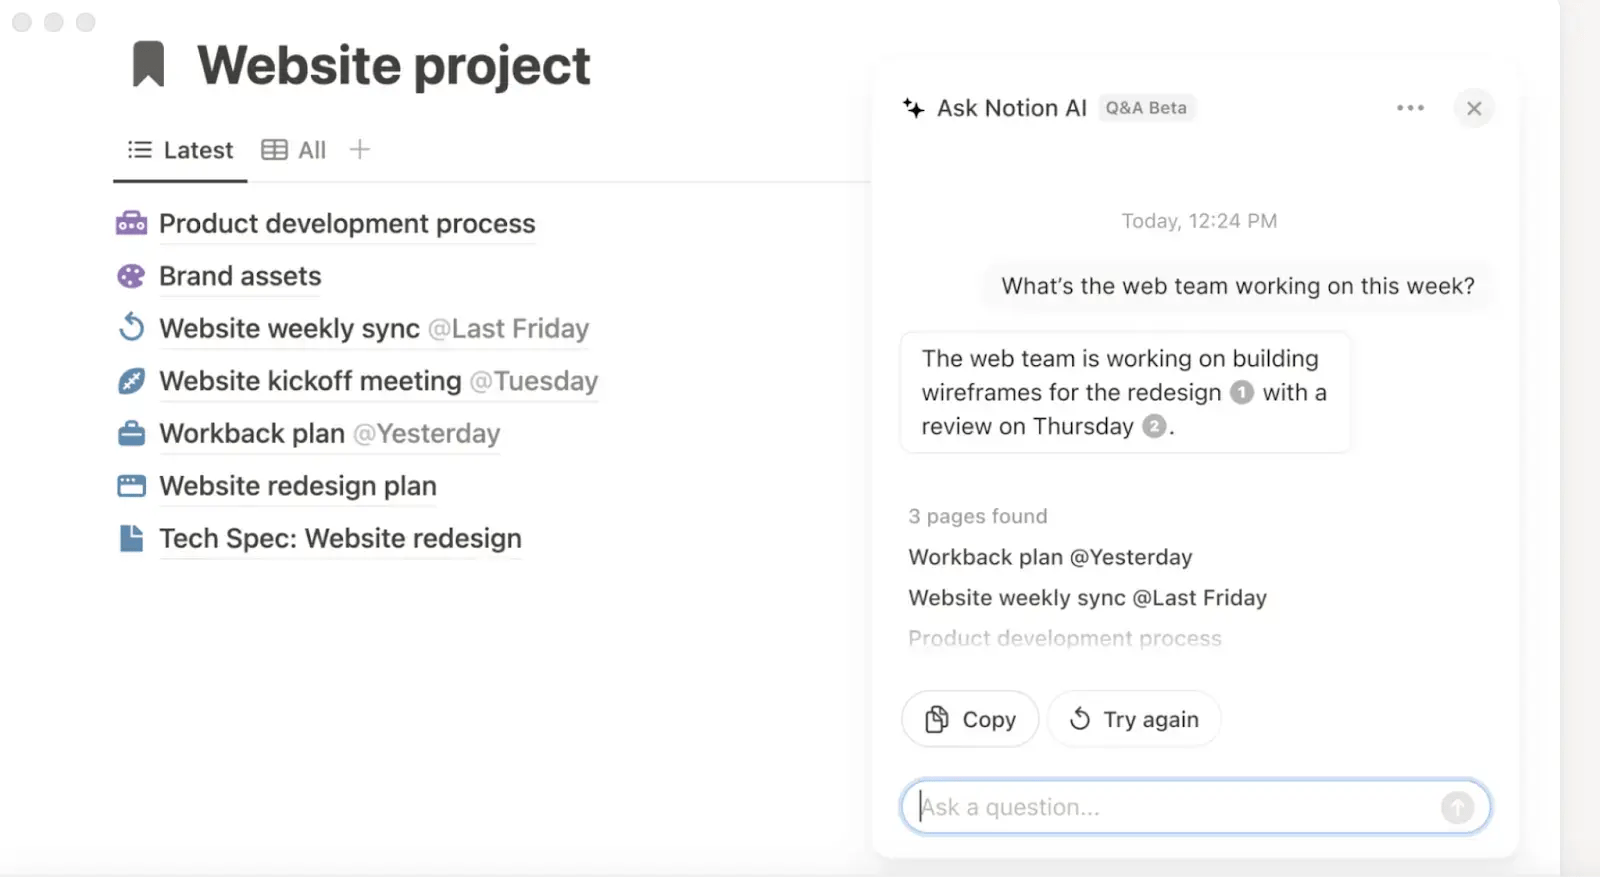Image resolution: width=1600 pixels, height=877 pixels.
Task: Click the bookmark icon beside Website project title
Action: pos(148,64)
